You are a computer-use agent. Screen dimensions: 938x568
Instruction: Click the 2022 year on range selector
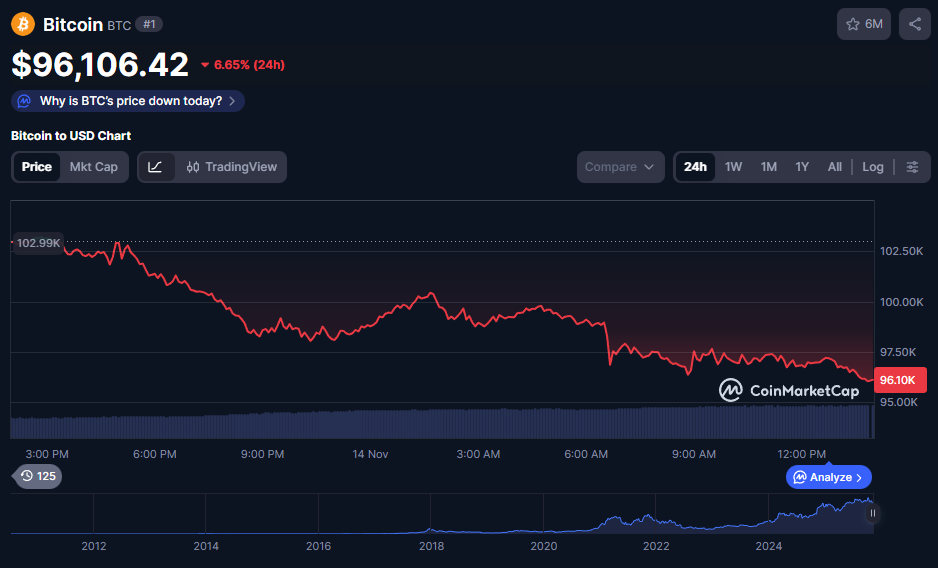656,546
